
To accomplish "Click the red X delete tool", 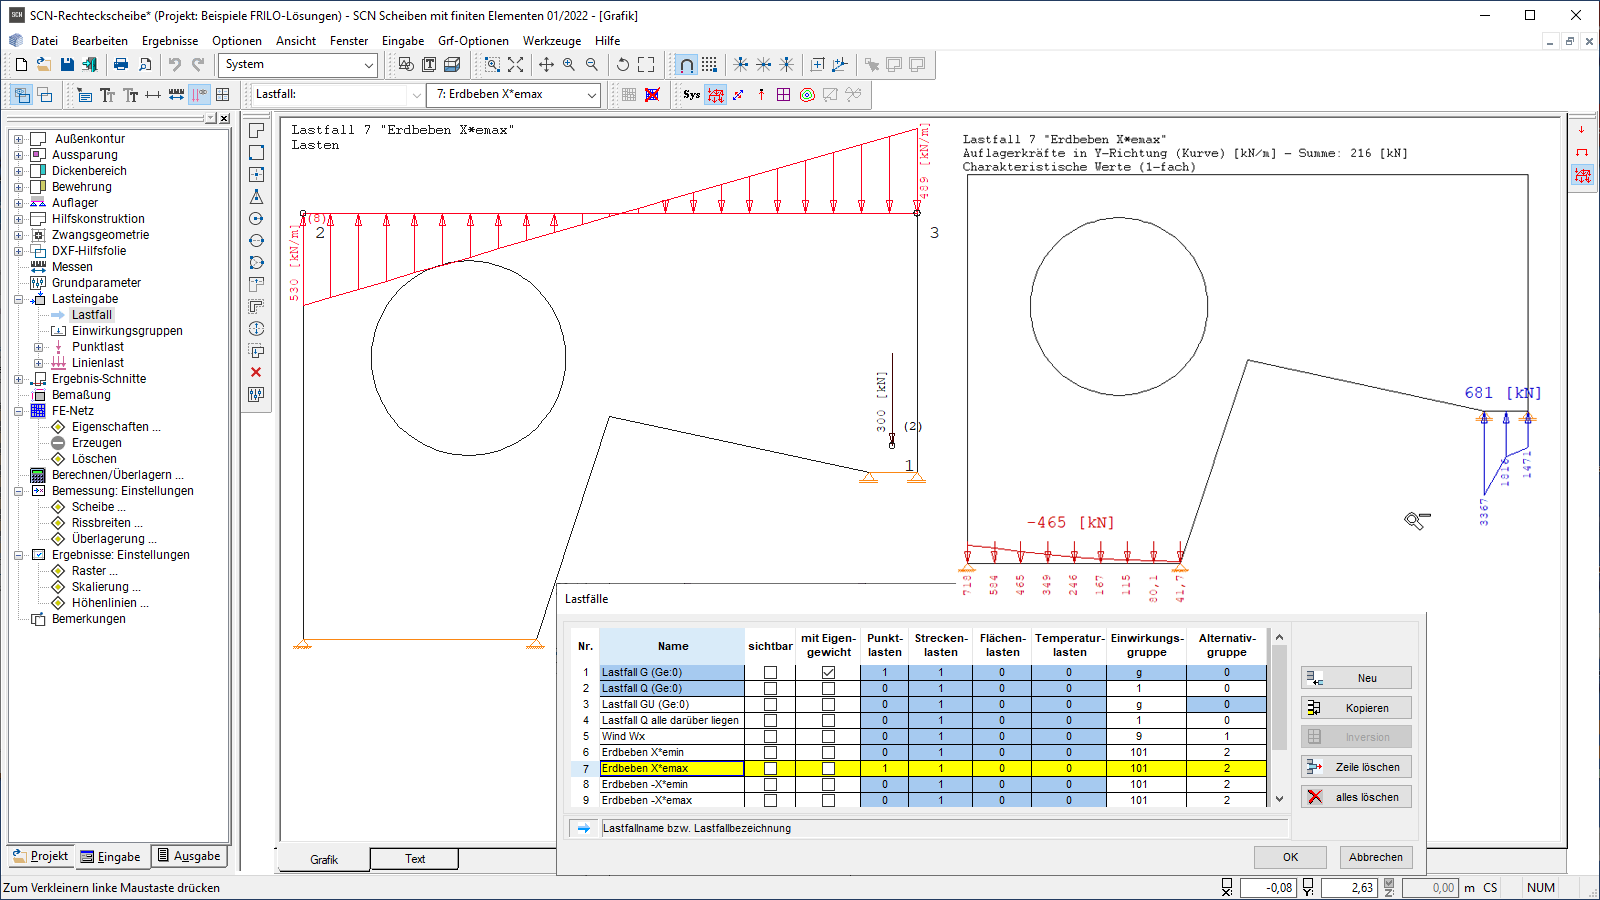I will point(256,372).
